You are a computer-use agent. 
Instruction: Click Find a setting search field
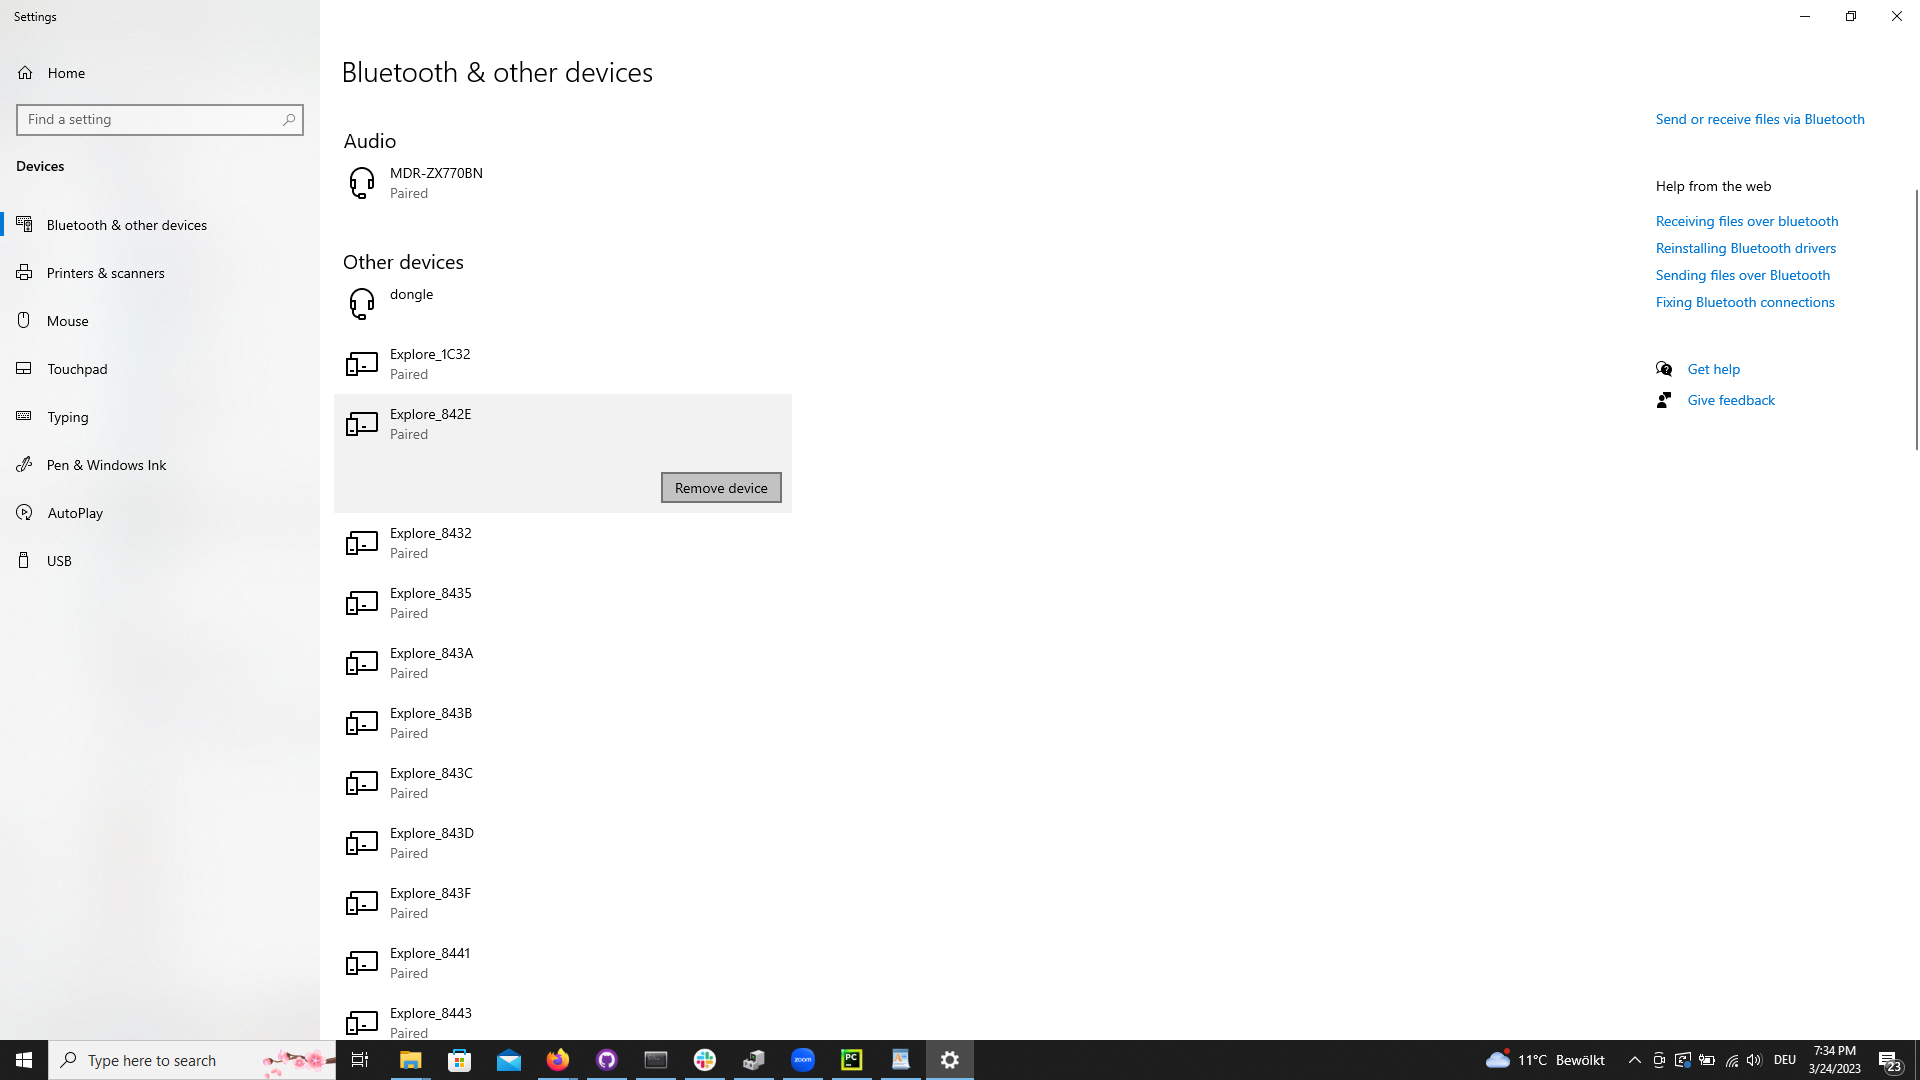click(x=160, y=119)
